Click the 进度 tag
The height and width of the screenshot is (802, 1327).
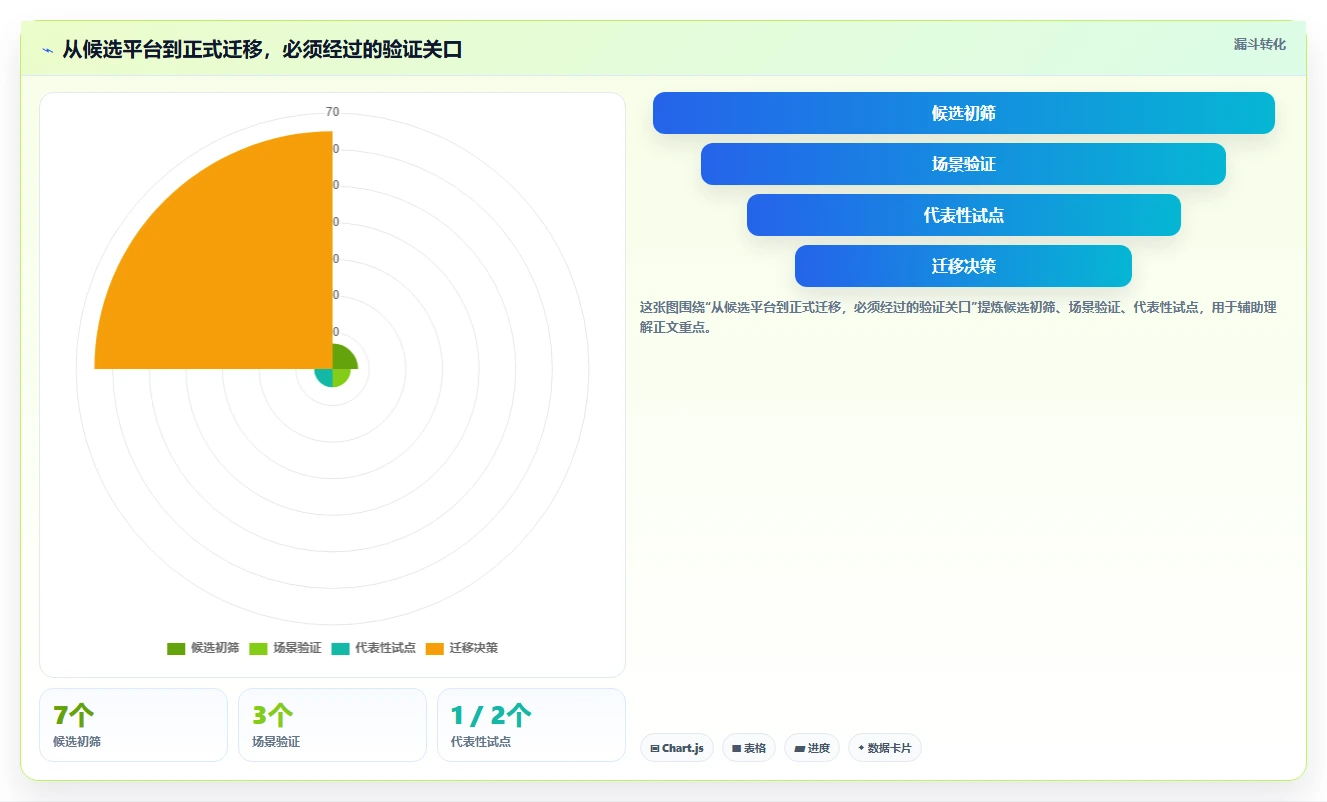coord(812,748)
